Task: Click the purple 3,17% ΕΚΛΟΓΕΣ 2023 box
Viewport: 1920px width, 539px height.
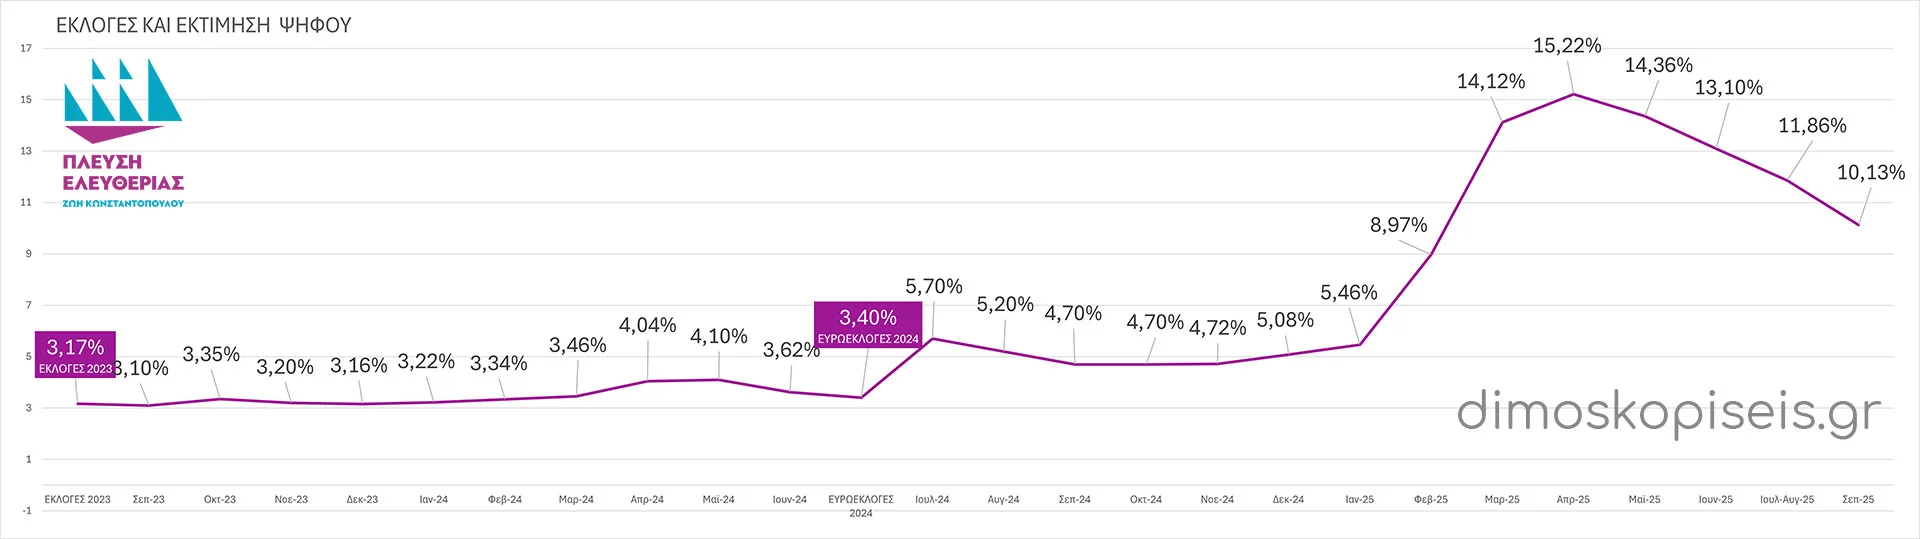Action: tap(75, 356)
